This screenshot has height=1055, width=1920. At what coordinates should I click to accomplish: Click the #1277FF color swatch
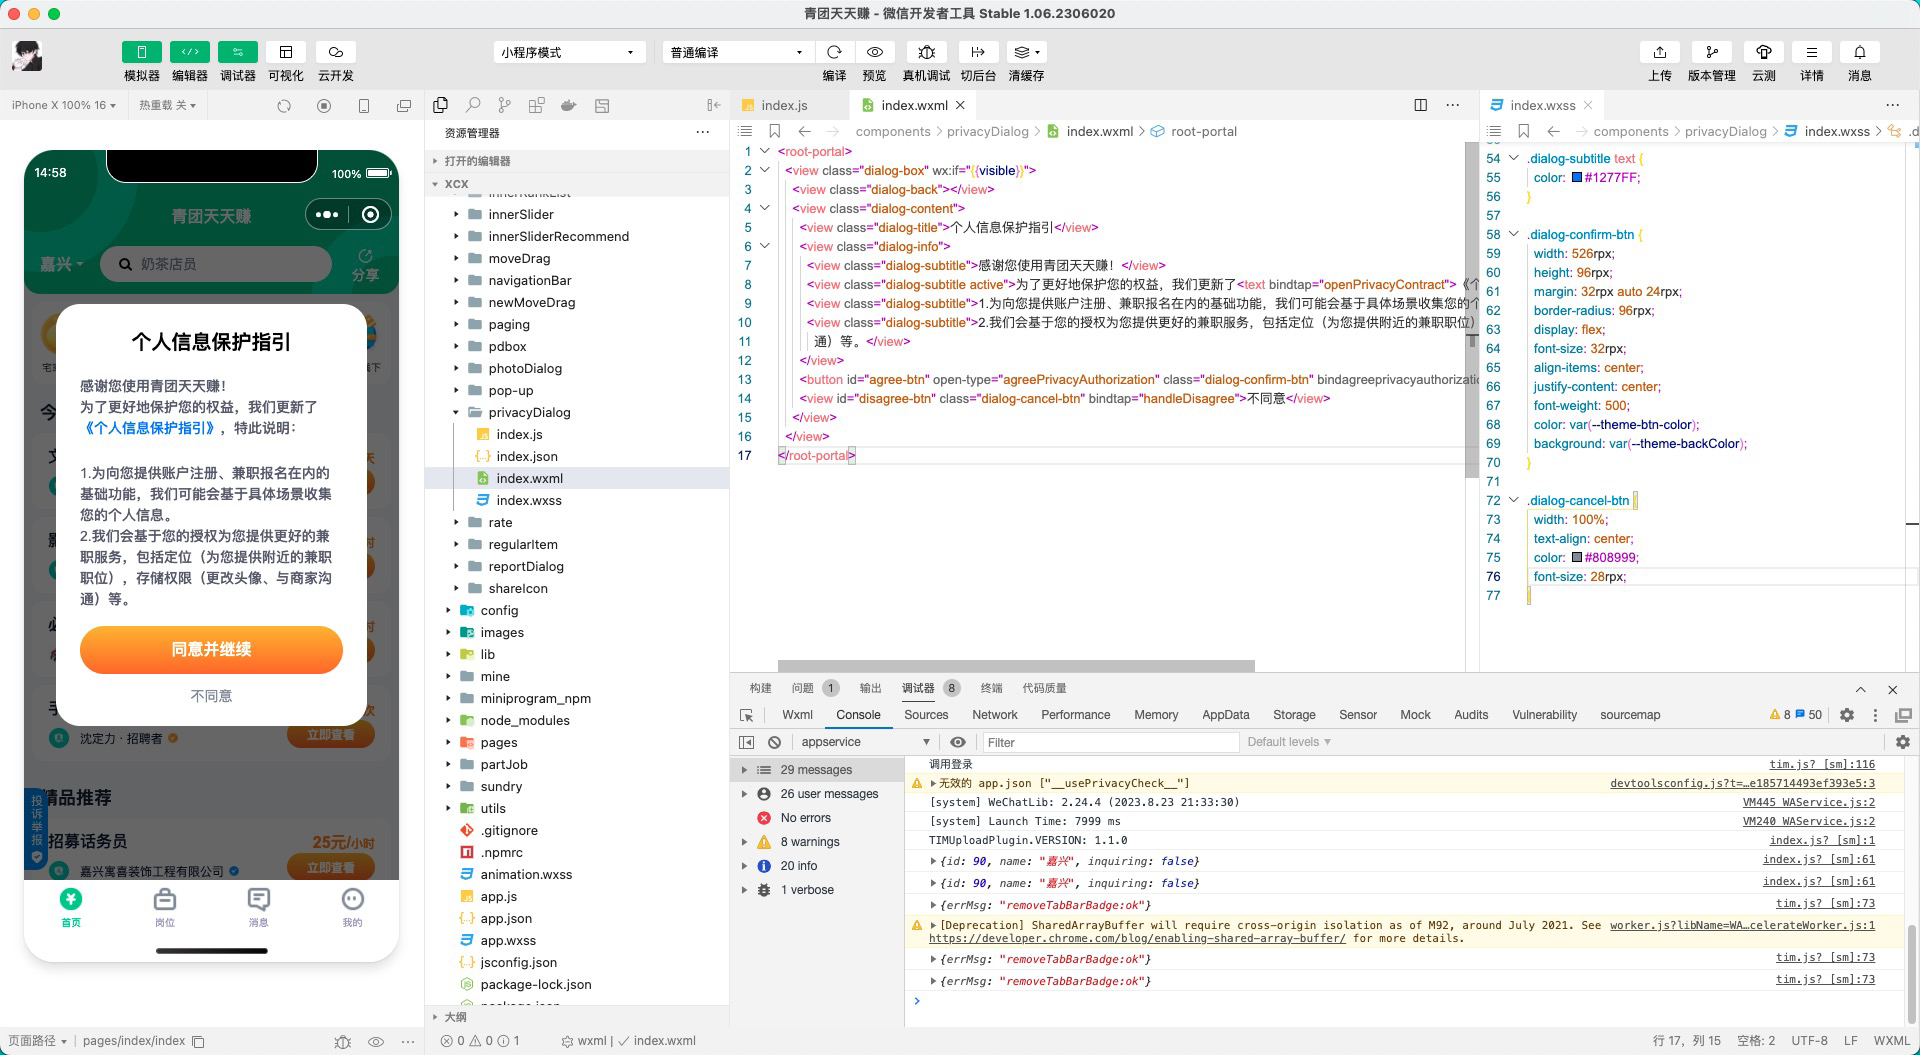1577,178
